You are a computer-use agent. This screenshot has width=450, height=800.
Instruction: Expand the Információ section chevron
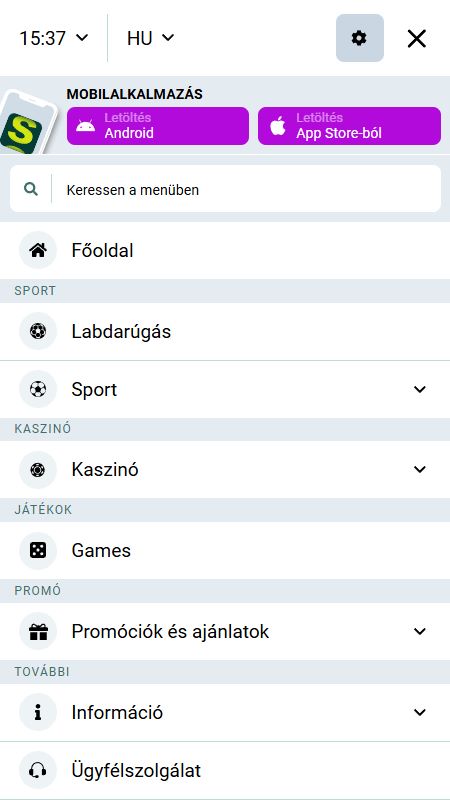(420, 713)
